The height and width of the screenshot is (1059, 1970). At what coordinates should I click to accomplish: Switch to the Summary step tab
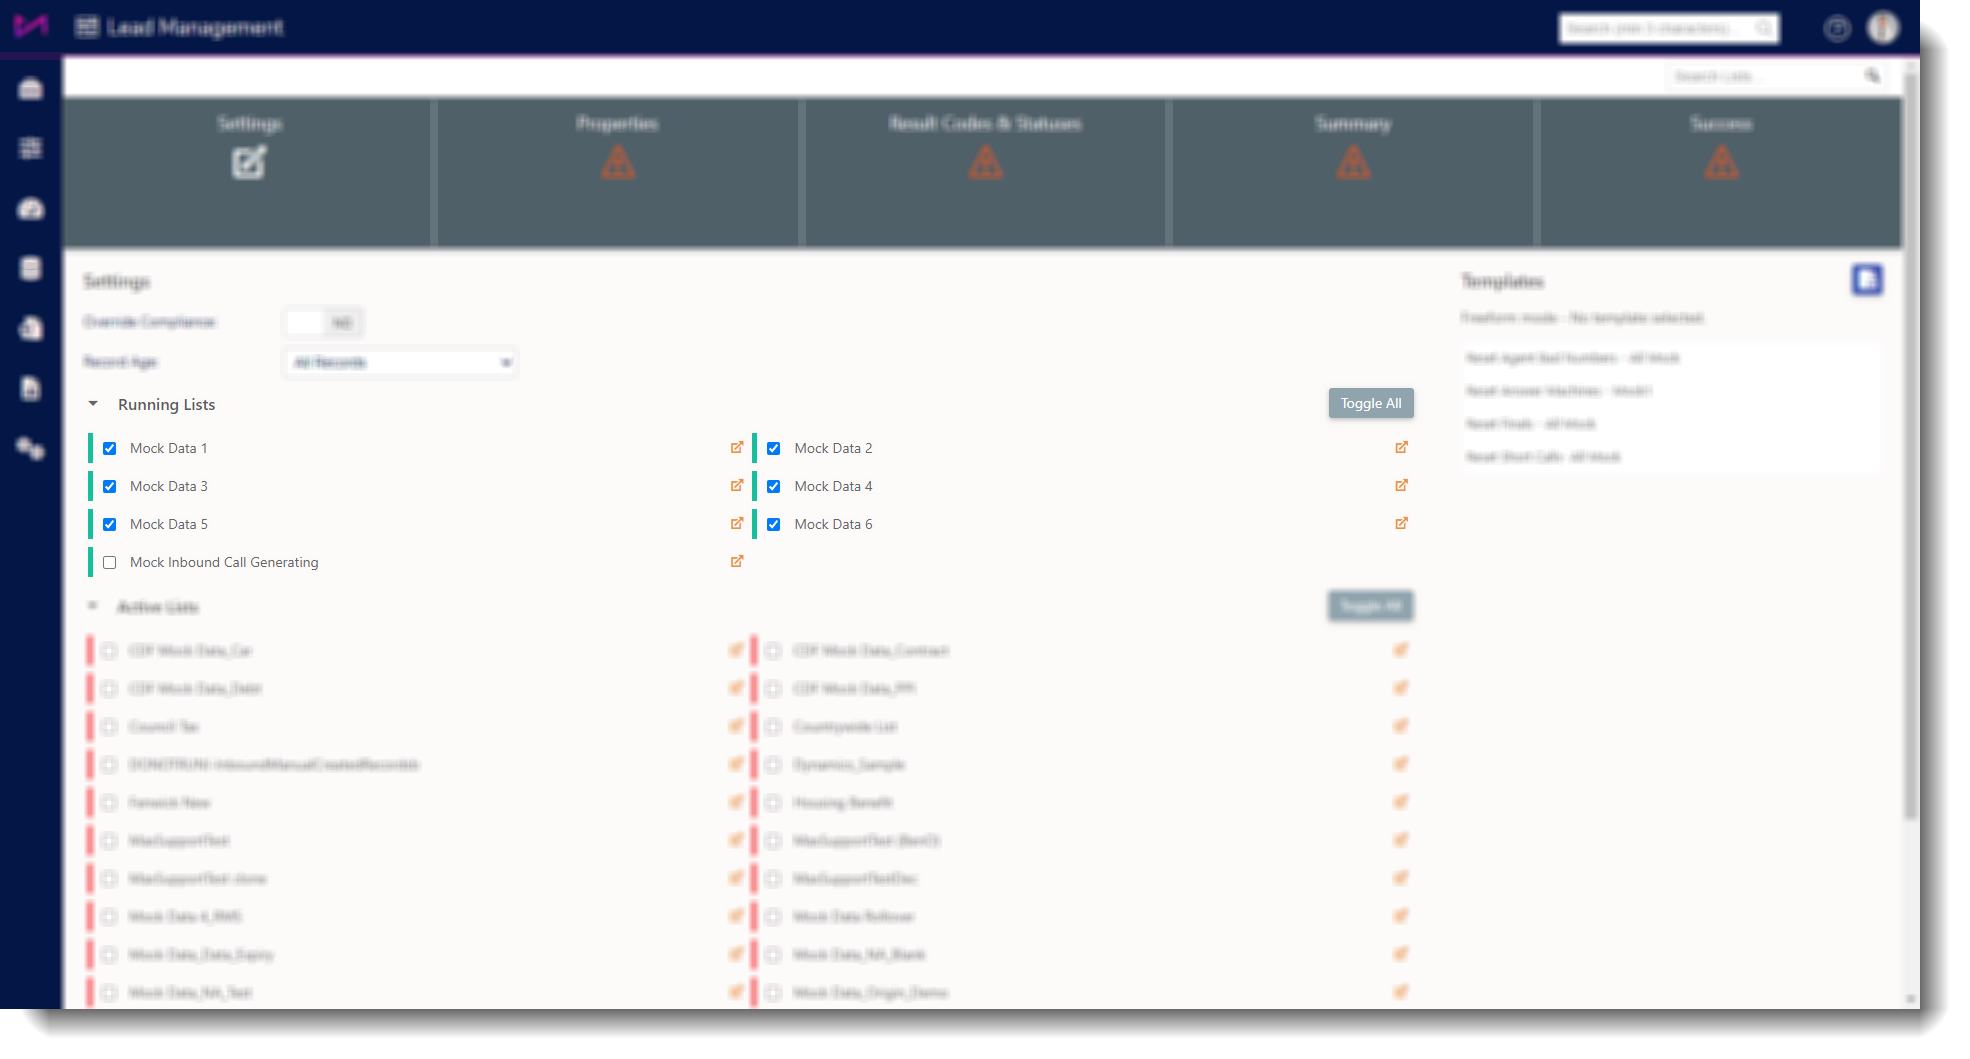(x=1353, y=172)
